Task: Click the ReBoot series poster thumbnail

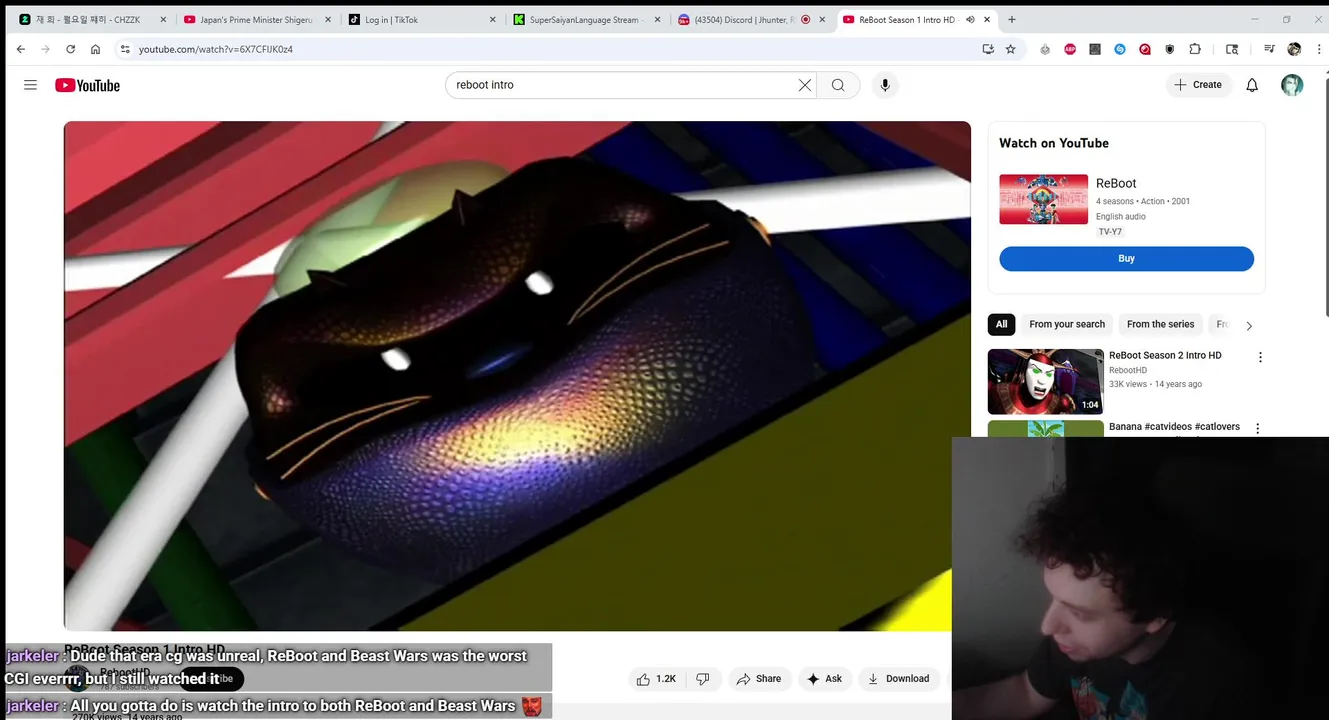Action: click(x=1043, y=199)
